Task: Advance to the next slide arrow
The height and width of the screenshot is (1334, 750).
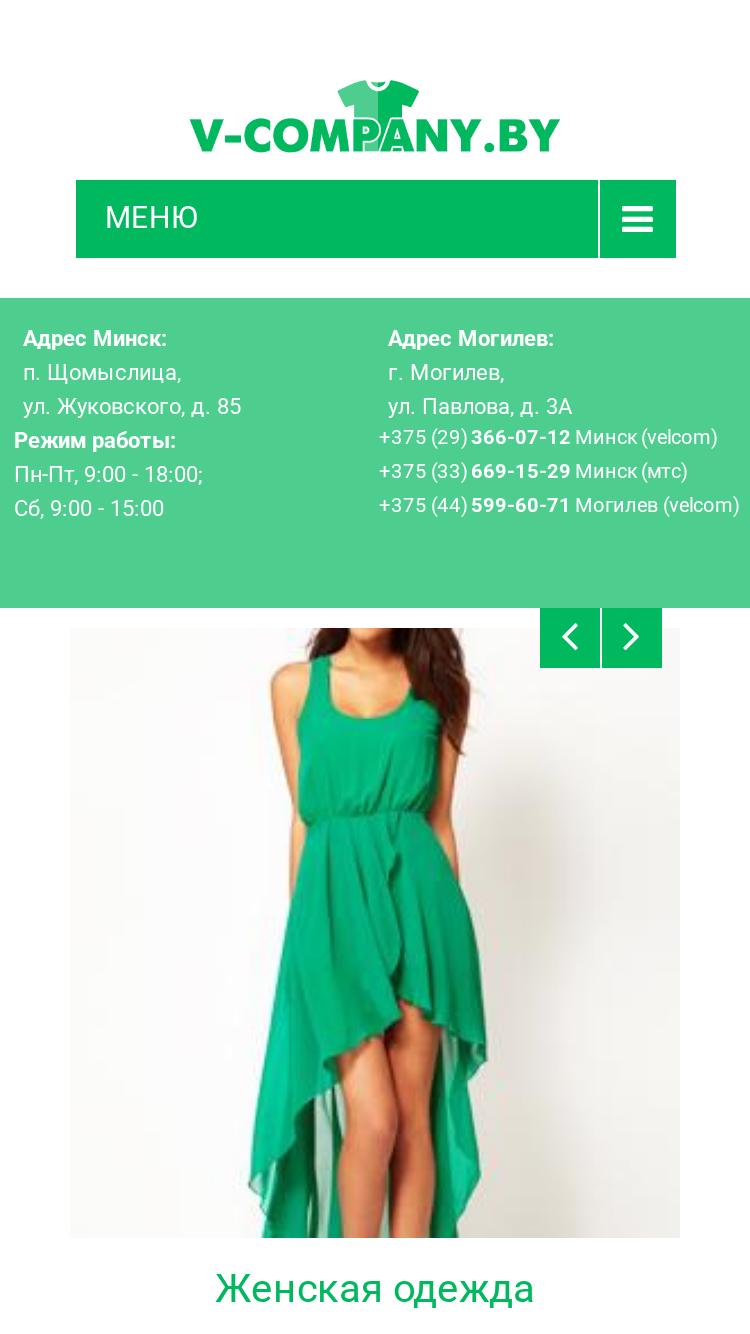Action: (x=632, y=637)
